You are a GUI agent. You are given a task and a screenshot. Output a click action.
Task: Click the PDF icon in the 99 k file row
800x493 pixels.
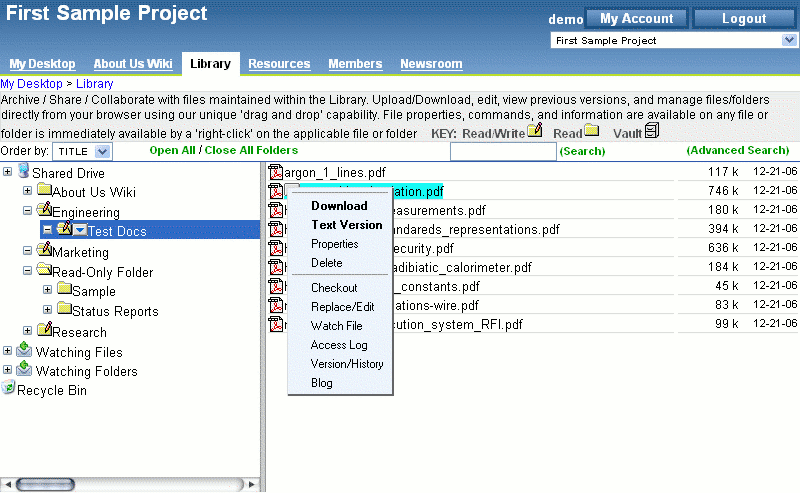point(276,324)
